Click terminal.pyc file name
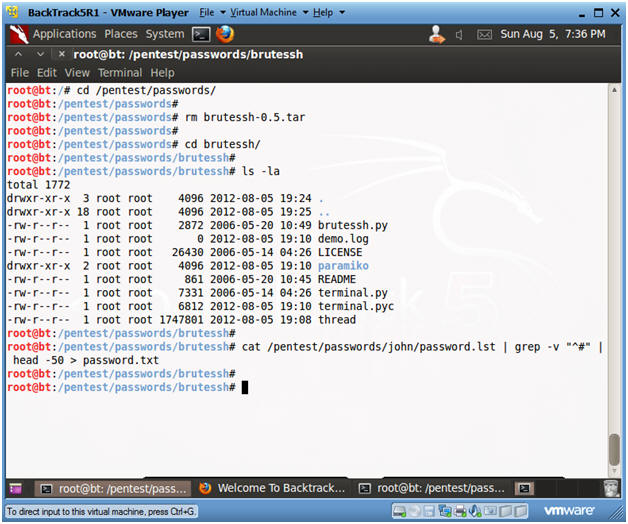Image resolution: width=628 pixels, height=524 pixels. click(x=356, y=306)
